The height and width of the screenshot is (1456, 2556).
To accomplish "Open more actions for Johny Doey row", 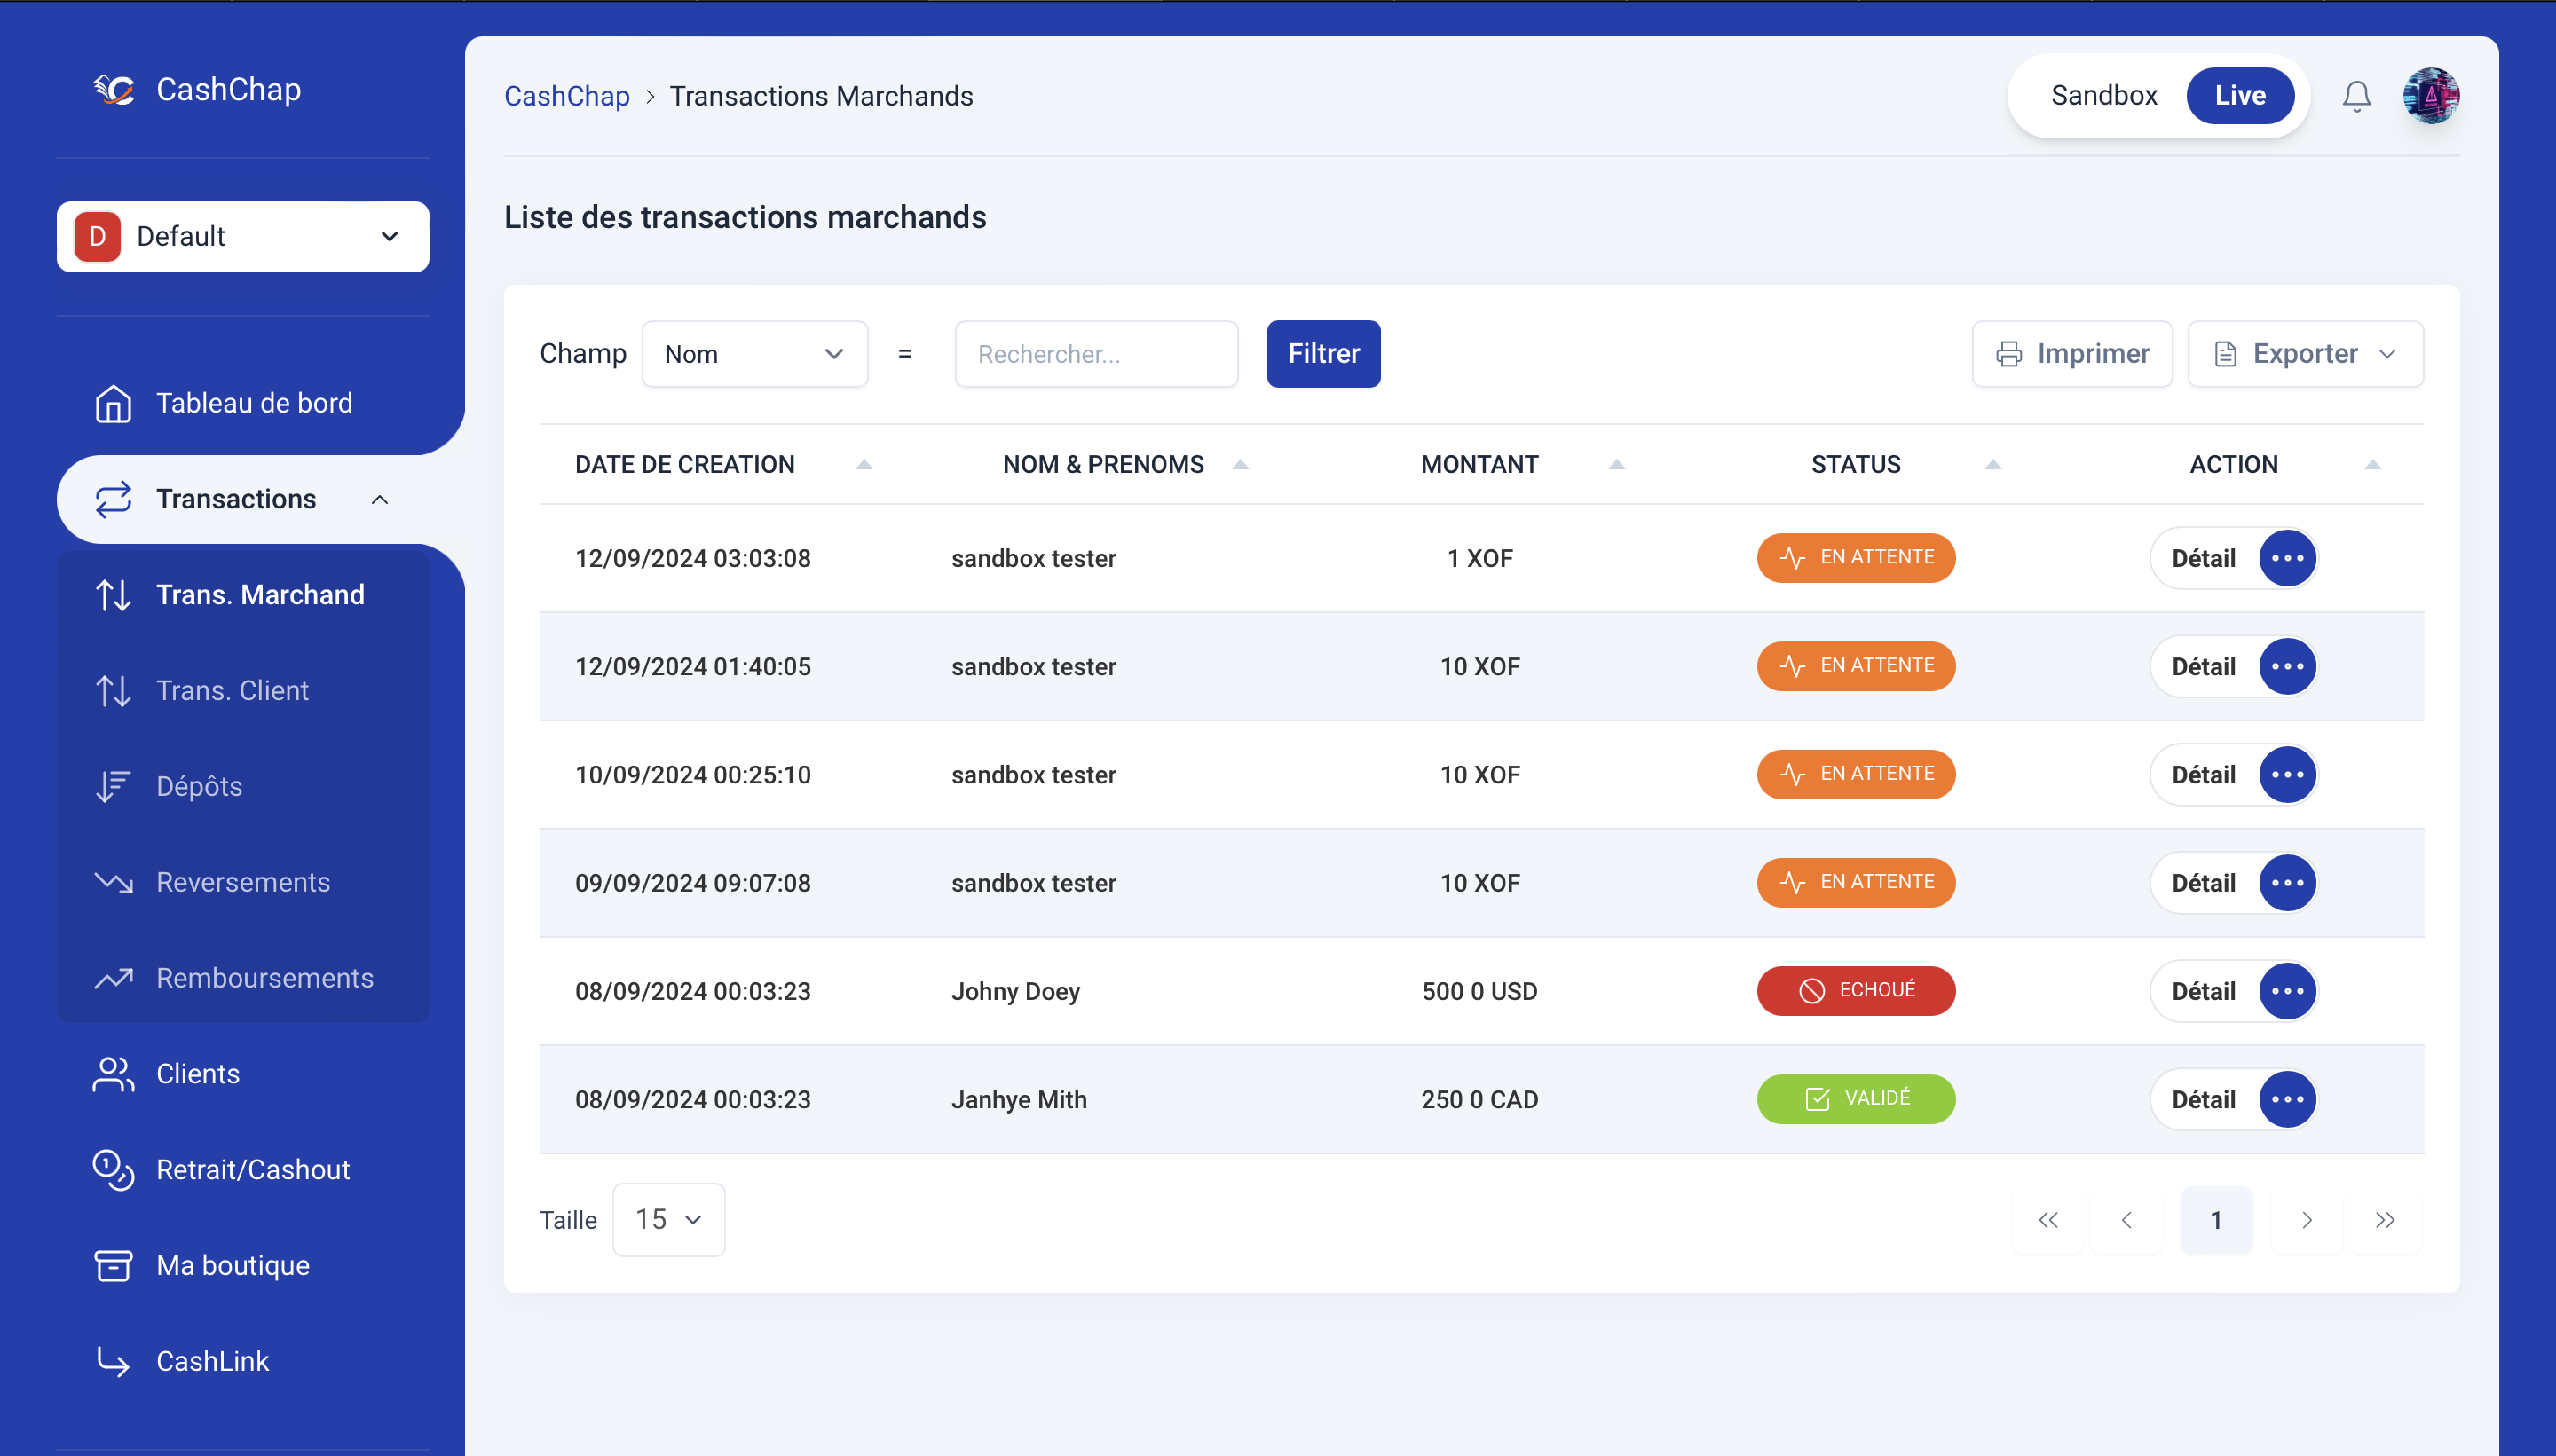I will pyautogui.click(x=2287, y=991).
